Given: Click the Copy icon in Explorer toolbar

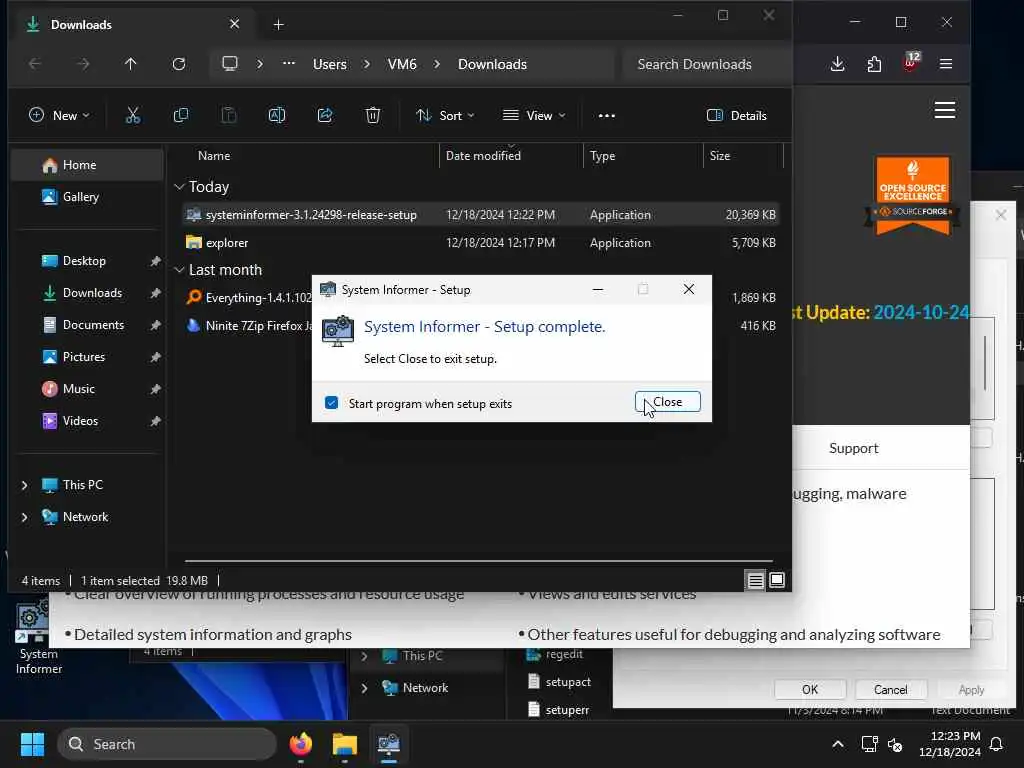Looking at the screenshot, I should pyautogui.click(x=181, y=116).
